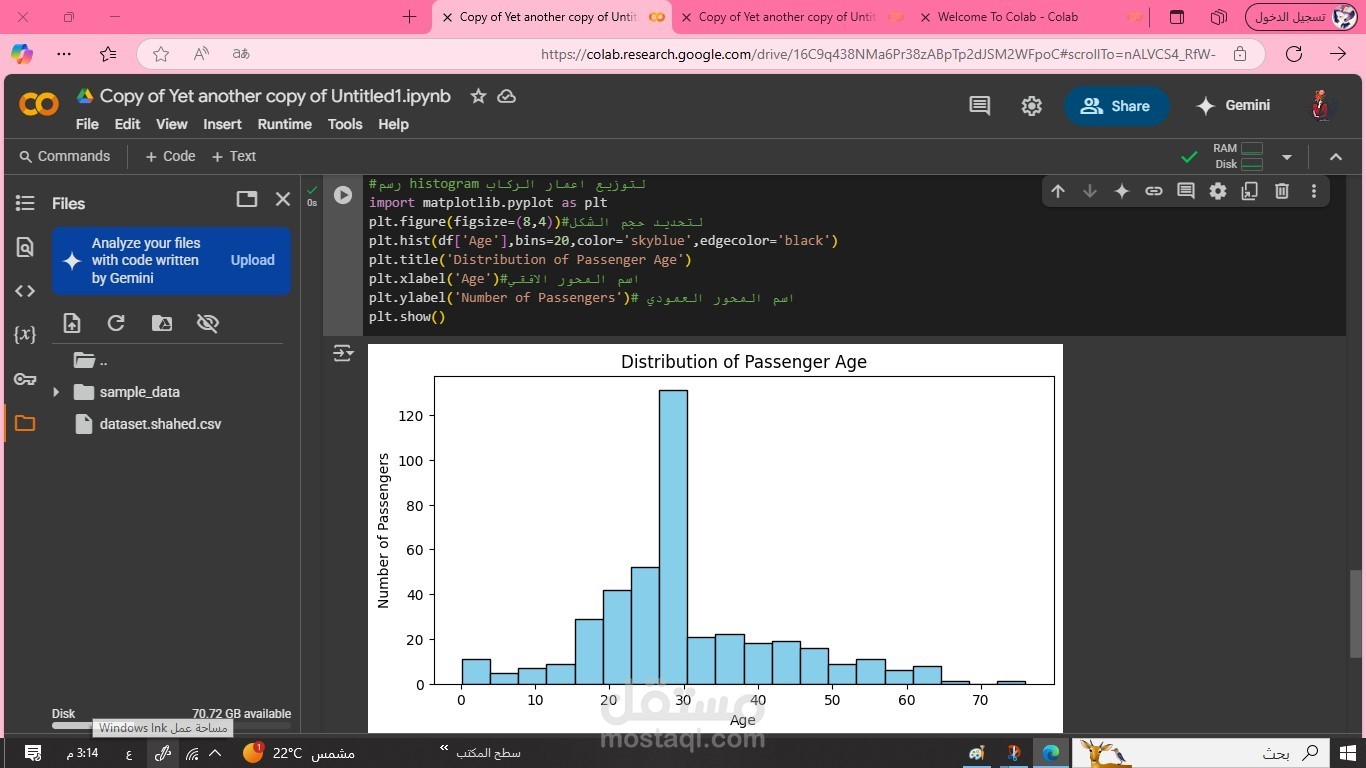Run the histogram code cell
Screen dimensions: 1366x768
[x=343, y=195]
